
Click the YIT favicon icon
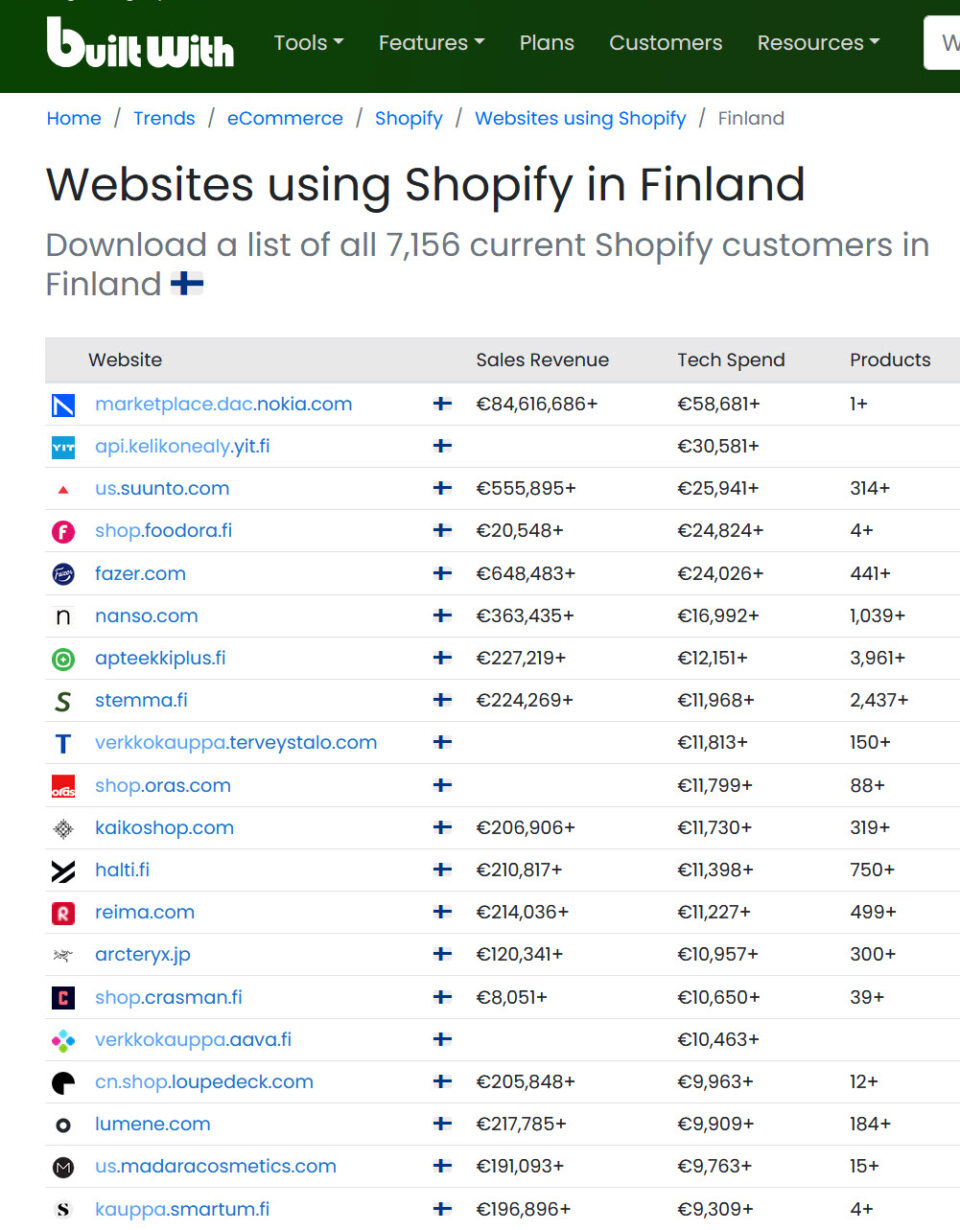pos(63,448)
